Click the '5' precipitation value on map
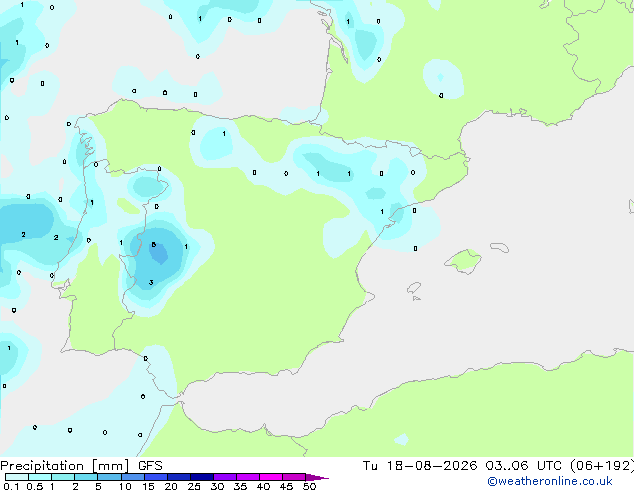The width and height of the screenshot is (634, 490). pos(153,245)
